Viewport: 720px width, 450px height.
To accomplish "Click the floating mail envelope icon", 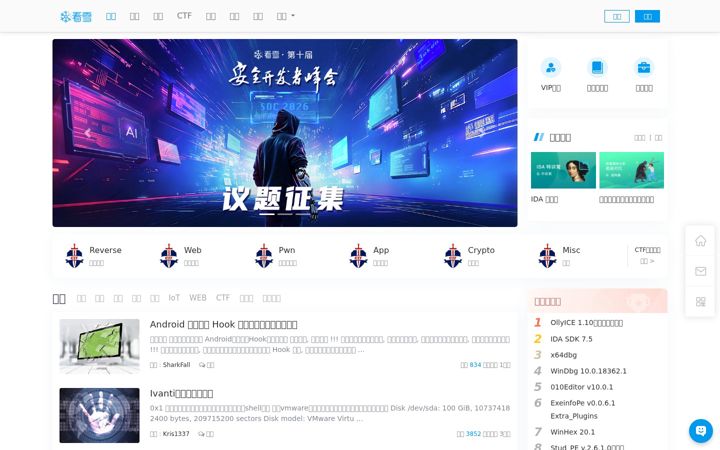I will (700, 271).
